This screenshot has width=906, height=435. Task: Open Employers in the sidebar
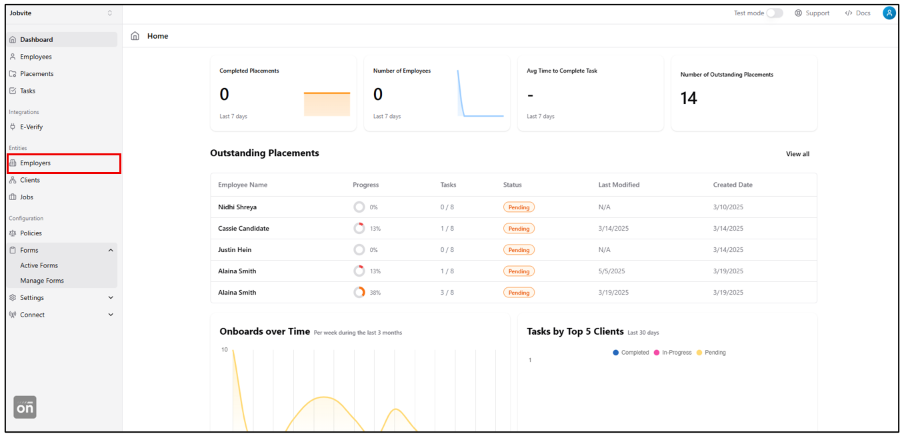(x=36, y=163)
